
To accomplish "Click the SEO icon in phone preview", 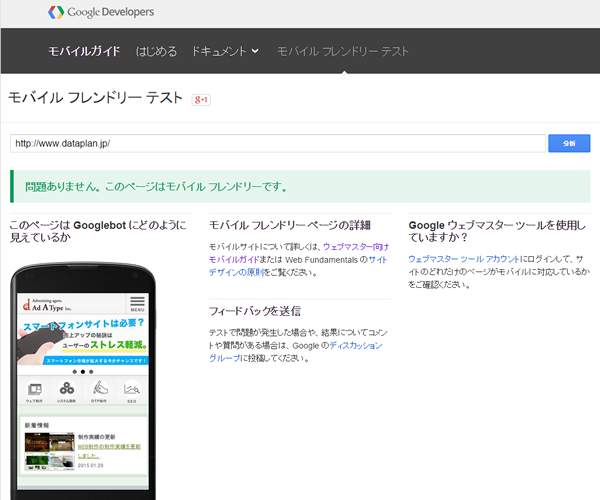I will (x=132, y=391).
